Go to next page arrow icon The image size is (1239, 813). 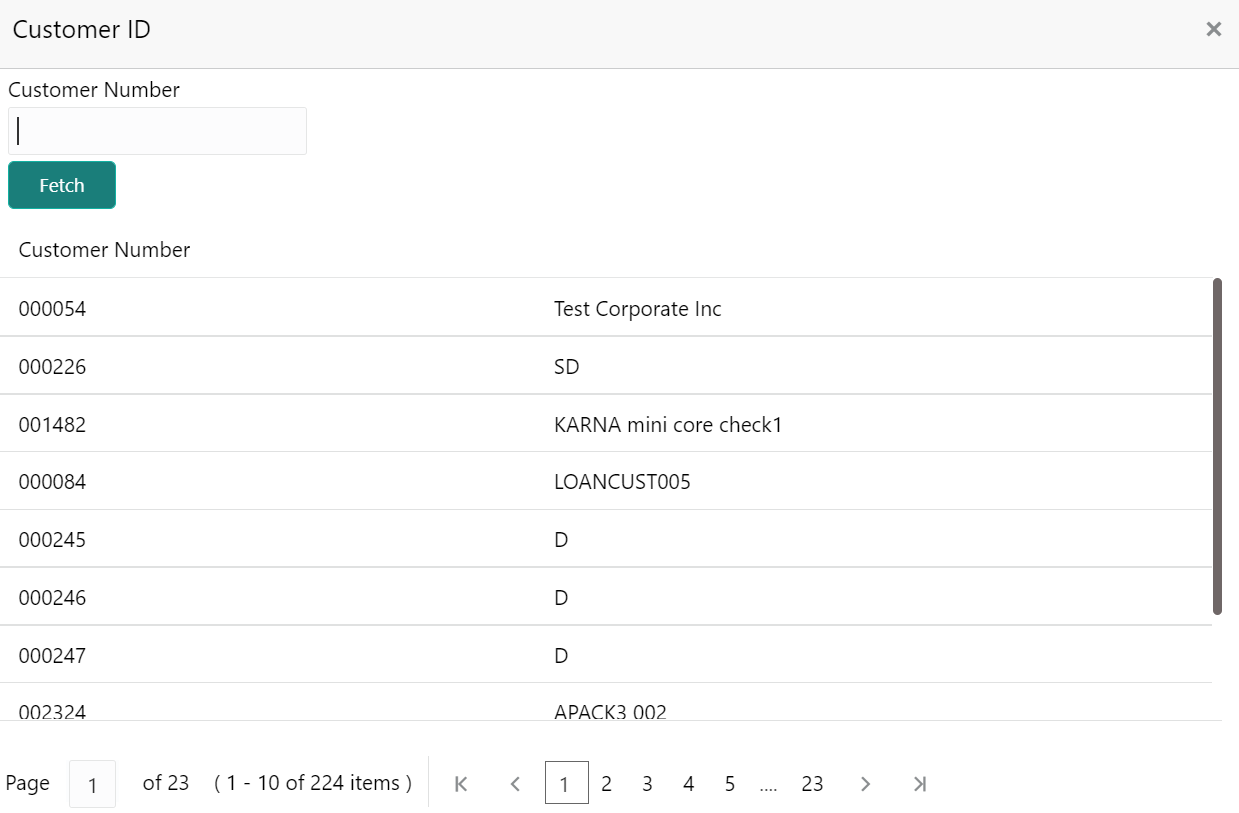866,784
